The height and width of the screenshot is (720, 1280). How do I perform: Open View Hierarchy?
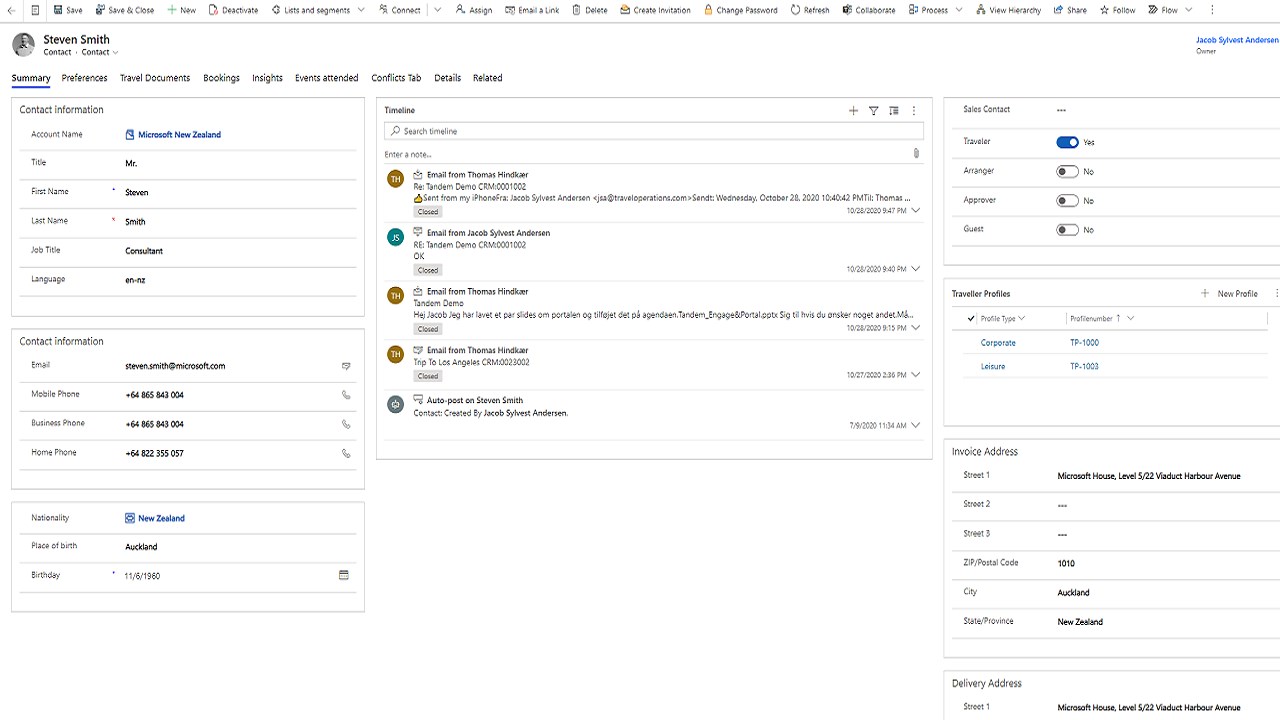coord(1007,10)
